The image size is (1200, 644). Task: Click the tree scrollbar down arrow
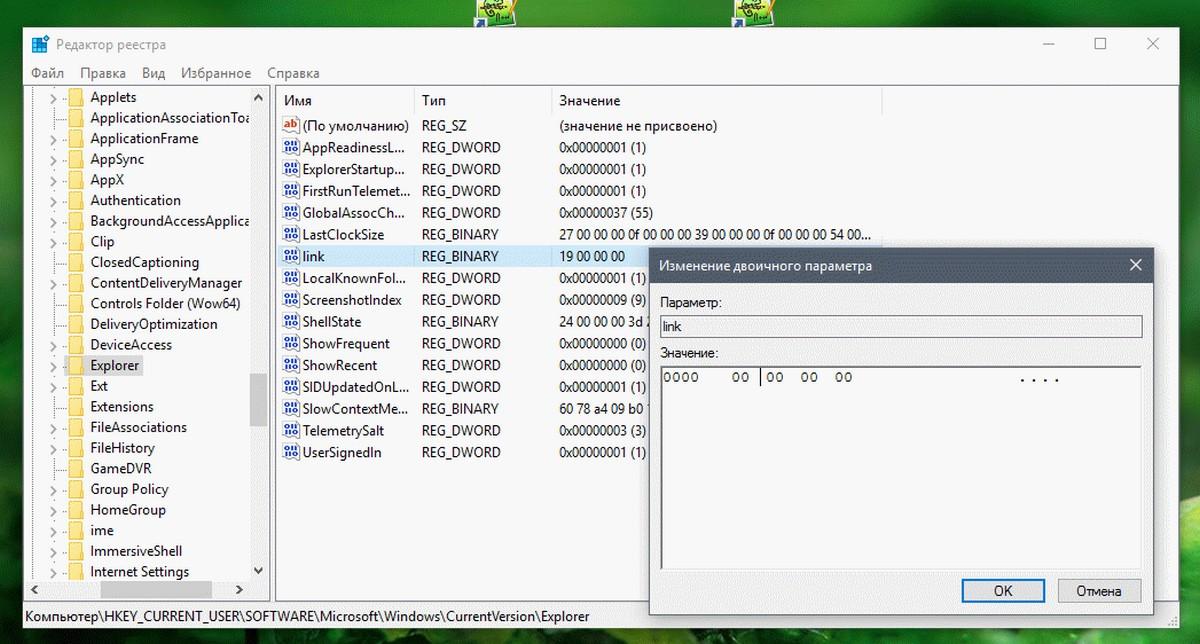point(259,571)
